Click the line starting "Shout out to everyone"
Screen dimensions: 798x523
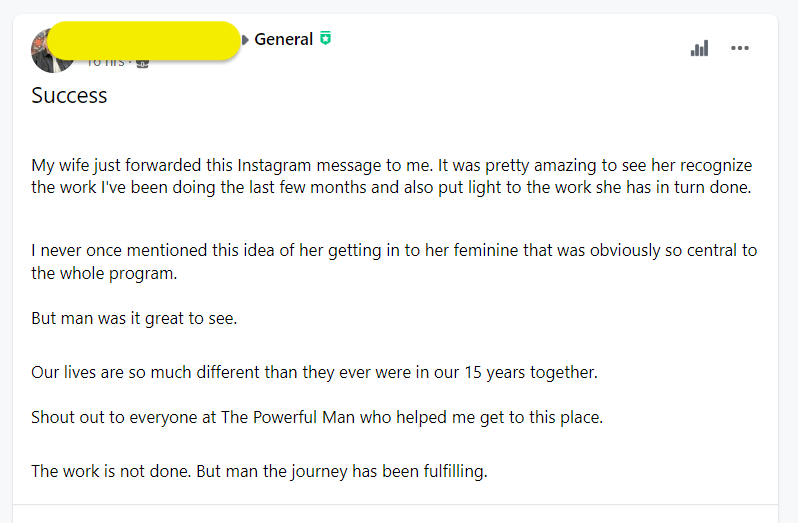click(x=317, y=417)
